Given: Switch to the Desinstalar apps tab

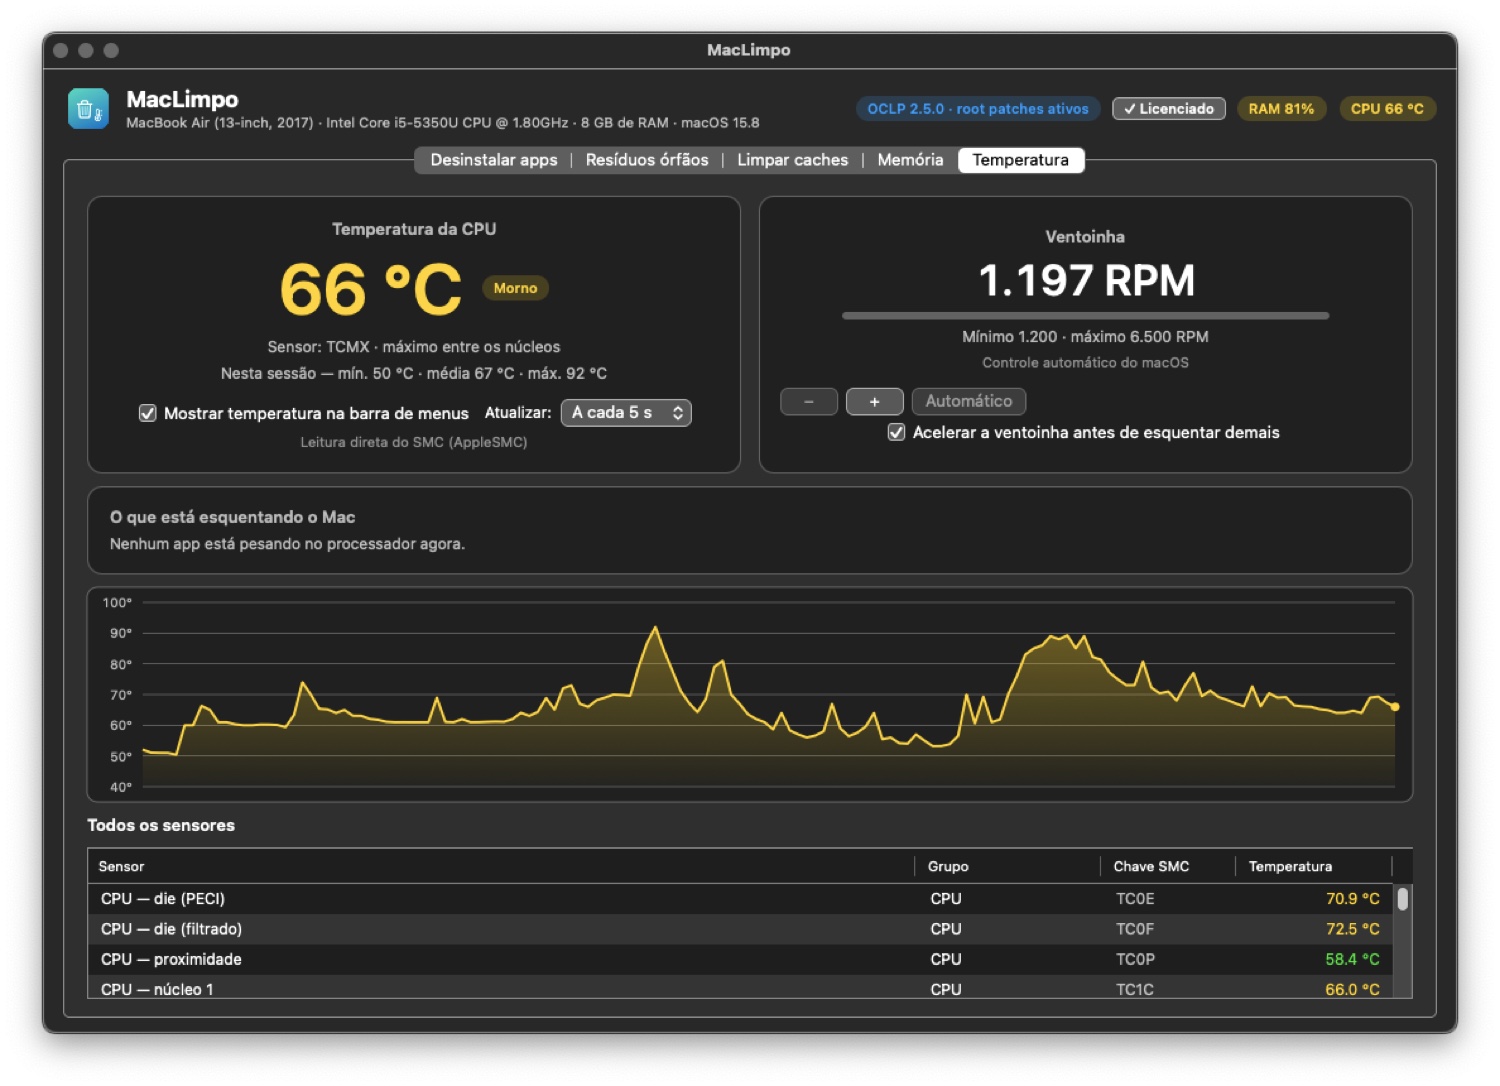Looking at the screenshot, I should click(x=493, y=160).
